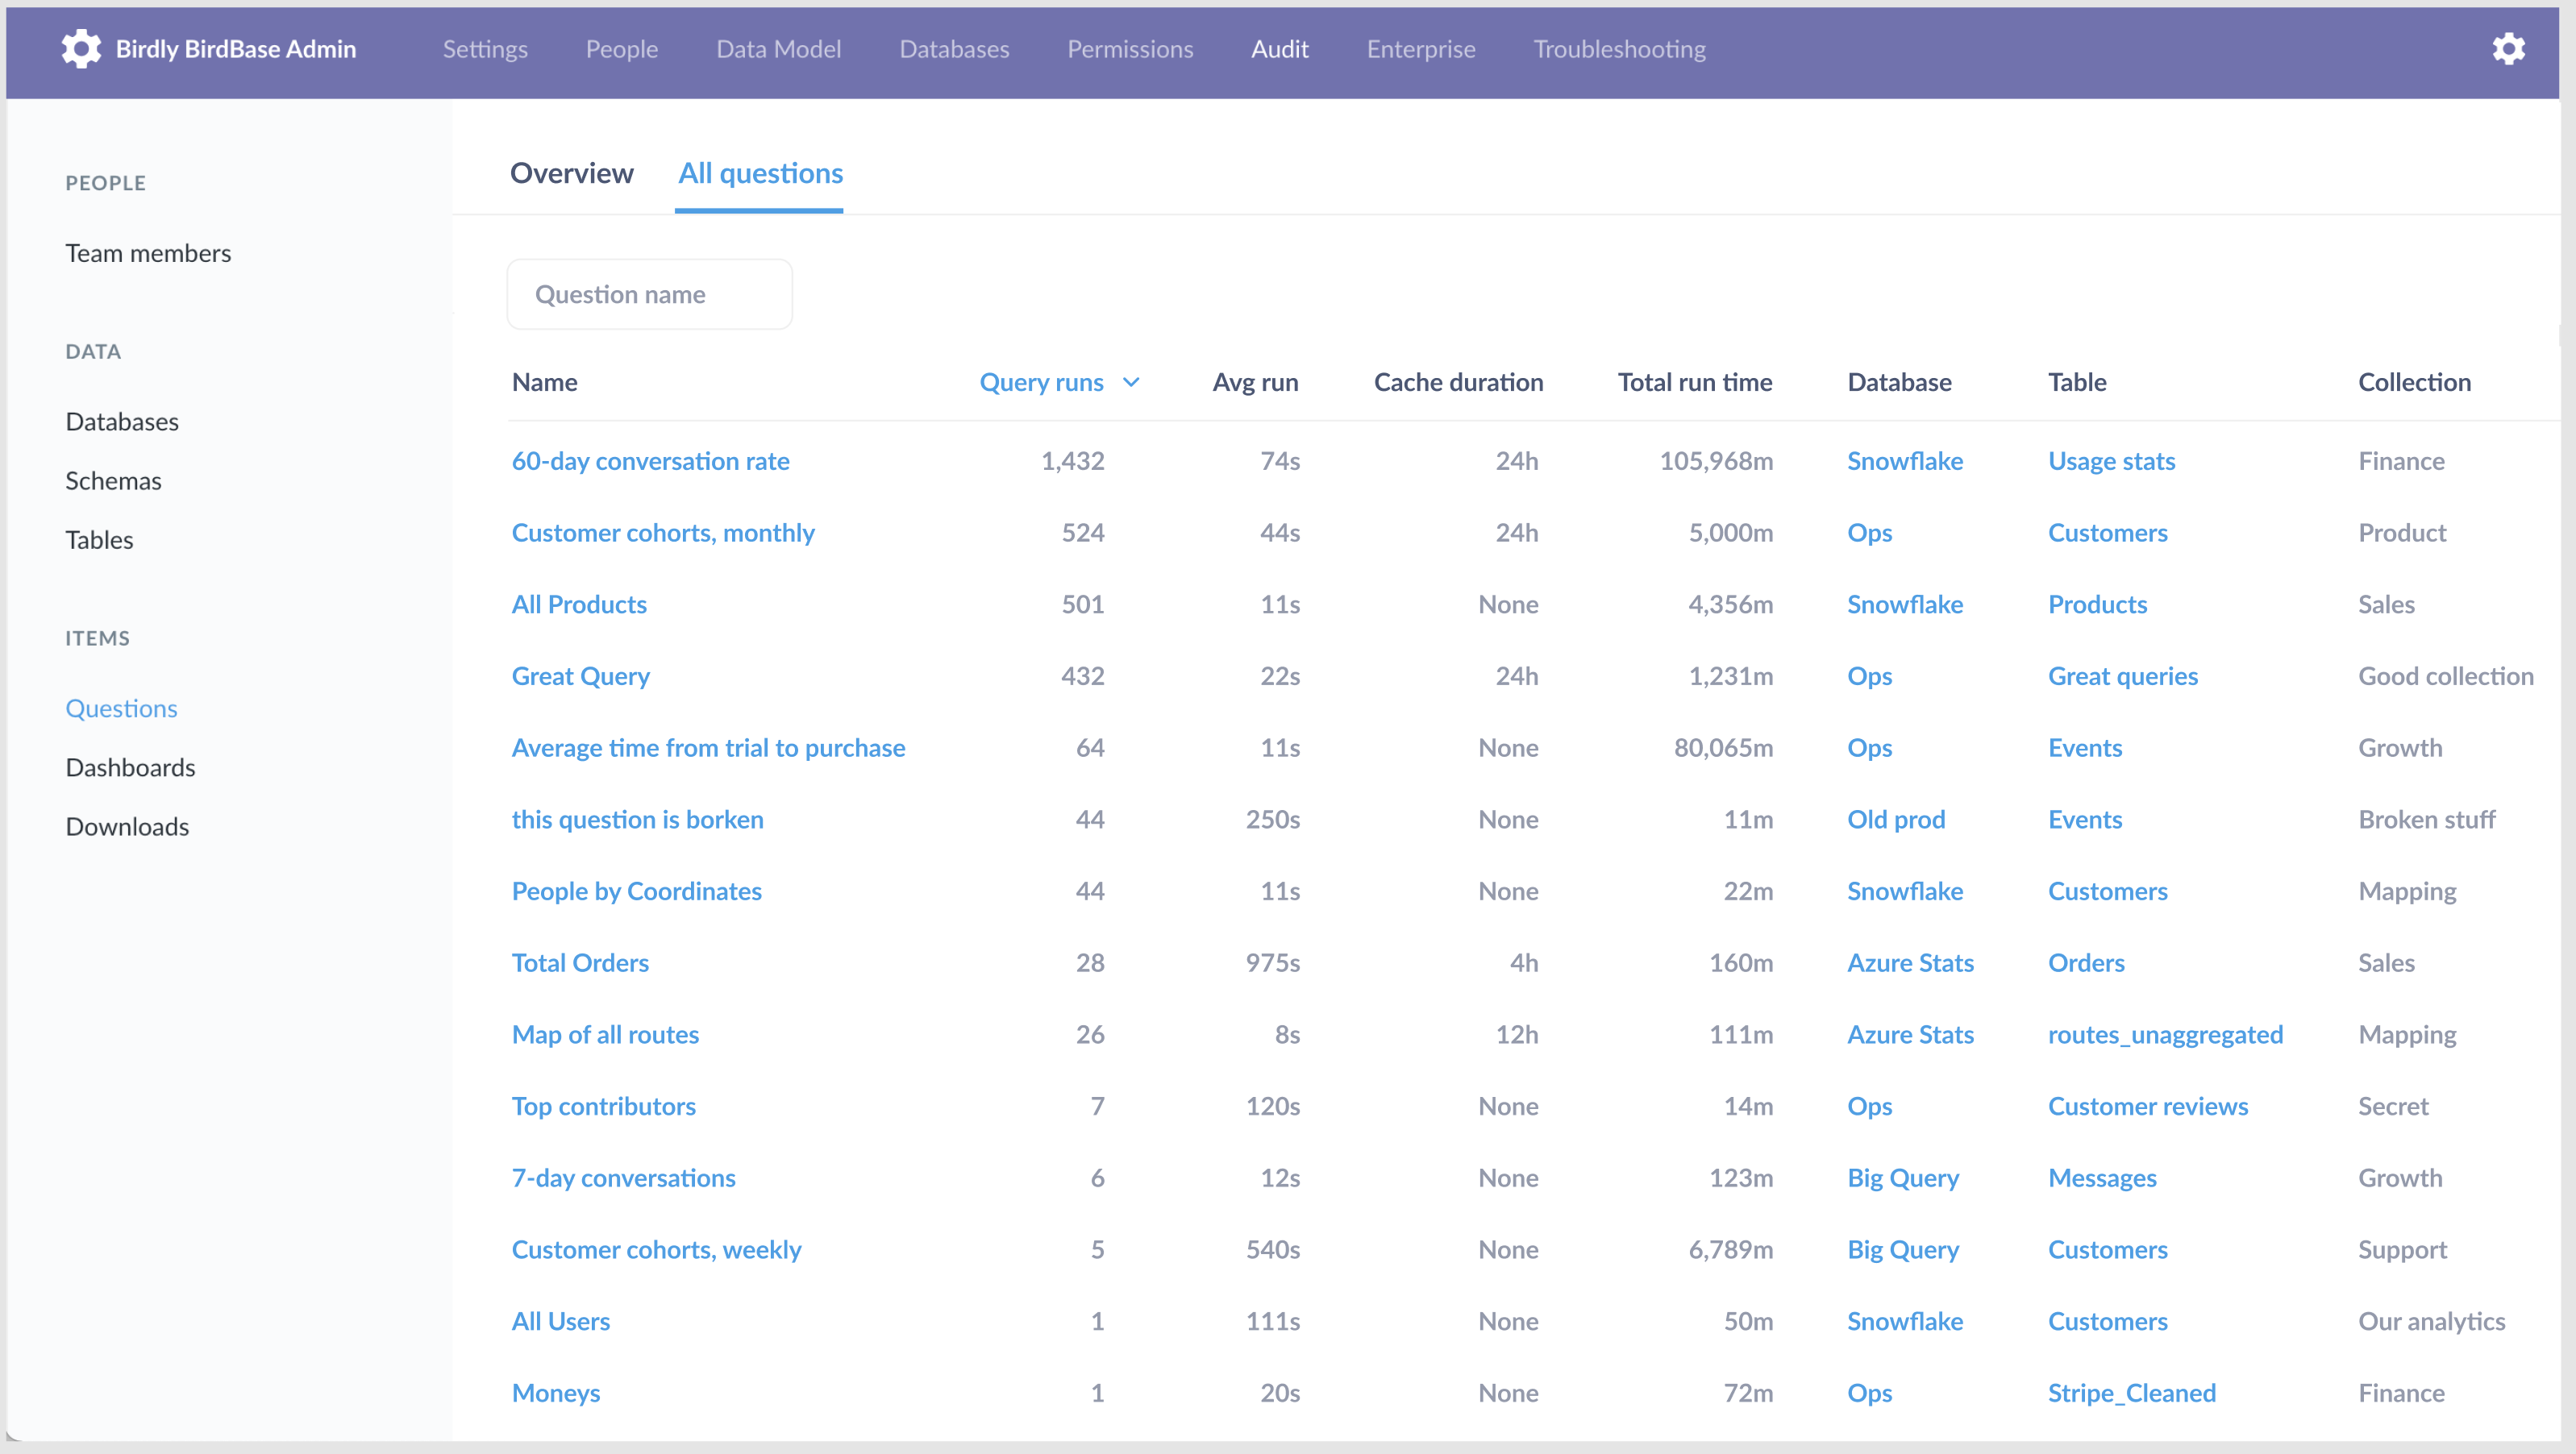Click the Question name search field
Image resolution: width=2576 pixels, height=1454 pixels.
tap(649, 294)
